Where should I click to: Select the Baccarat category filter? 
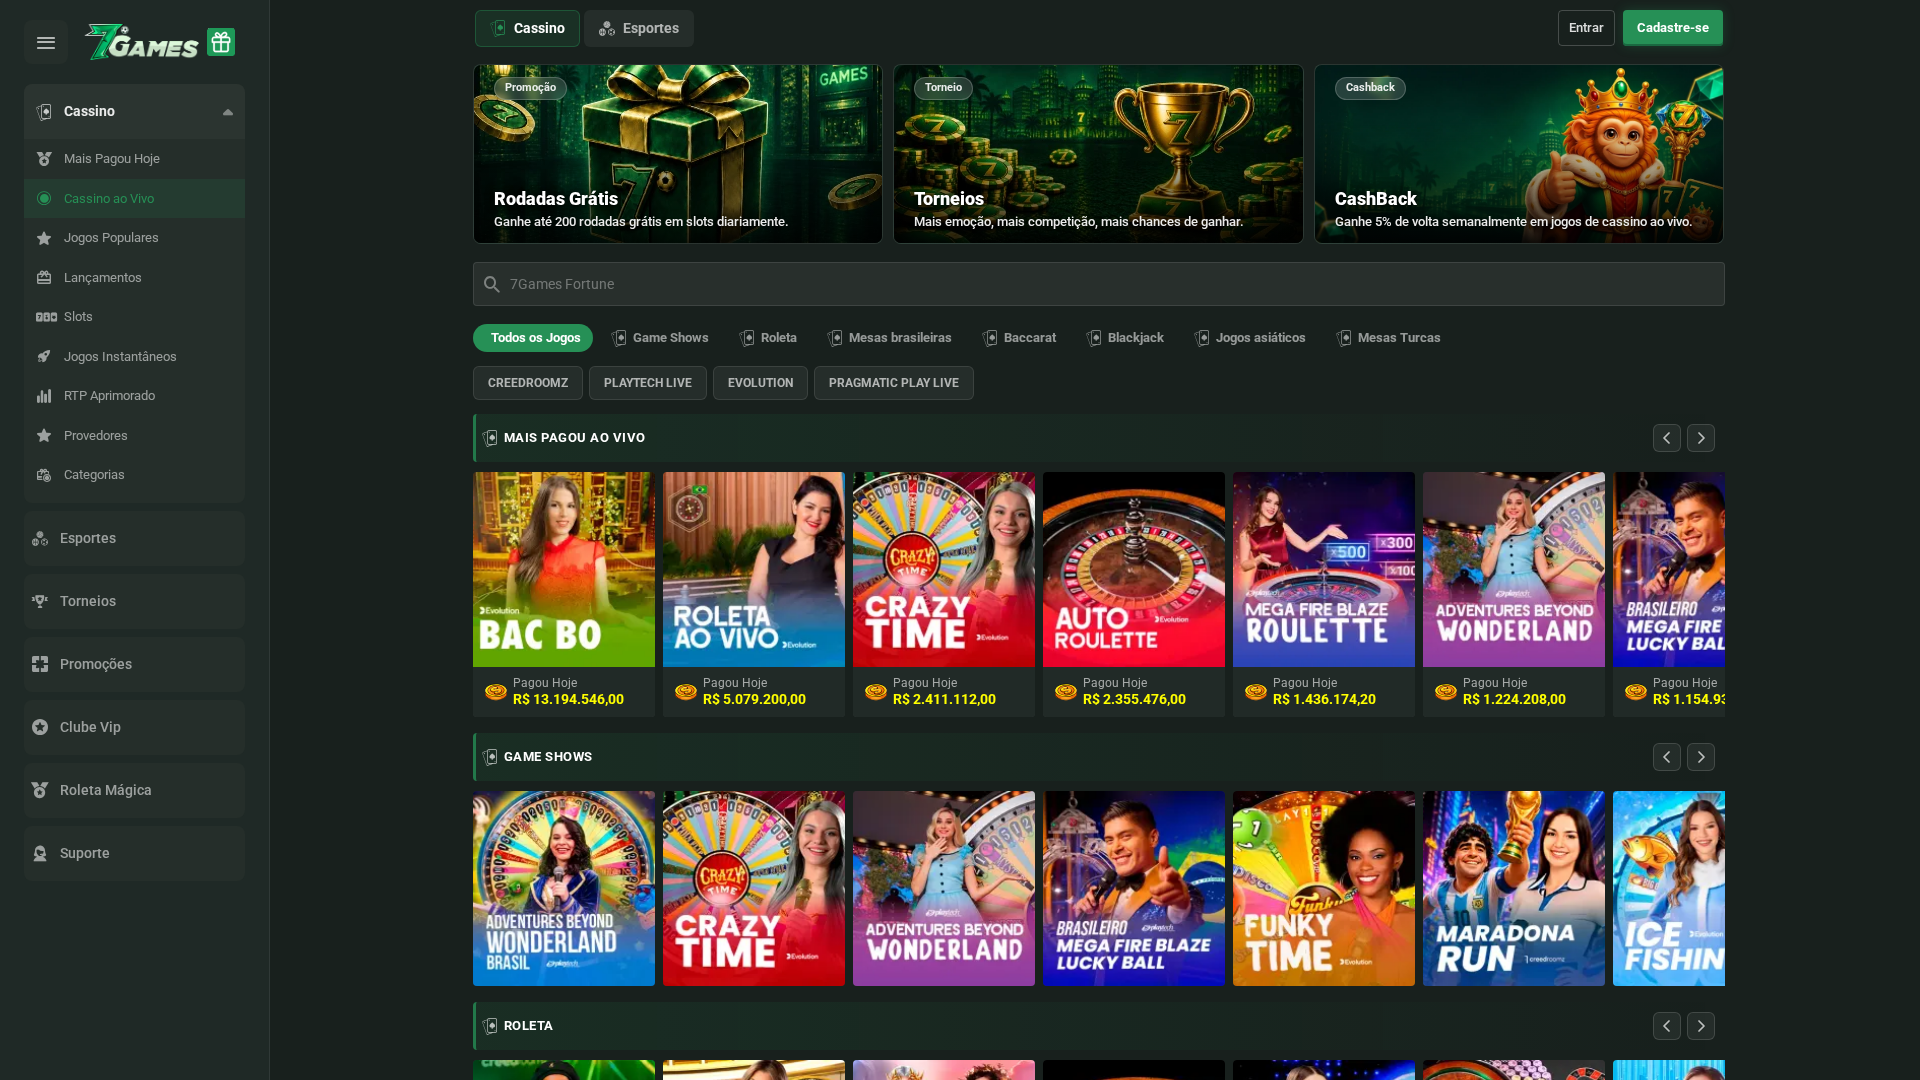(x=1019, y=338)
